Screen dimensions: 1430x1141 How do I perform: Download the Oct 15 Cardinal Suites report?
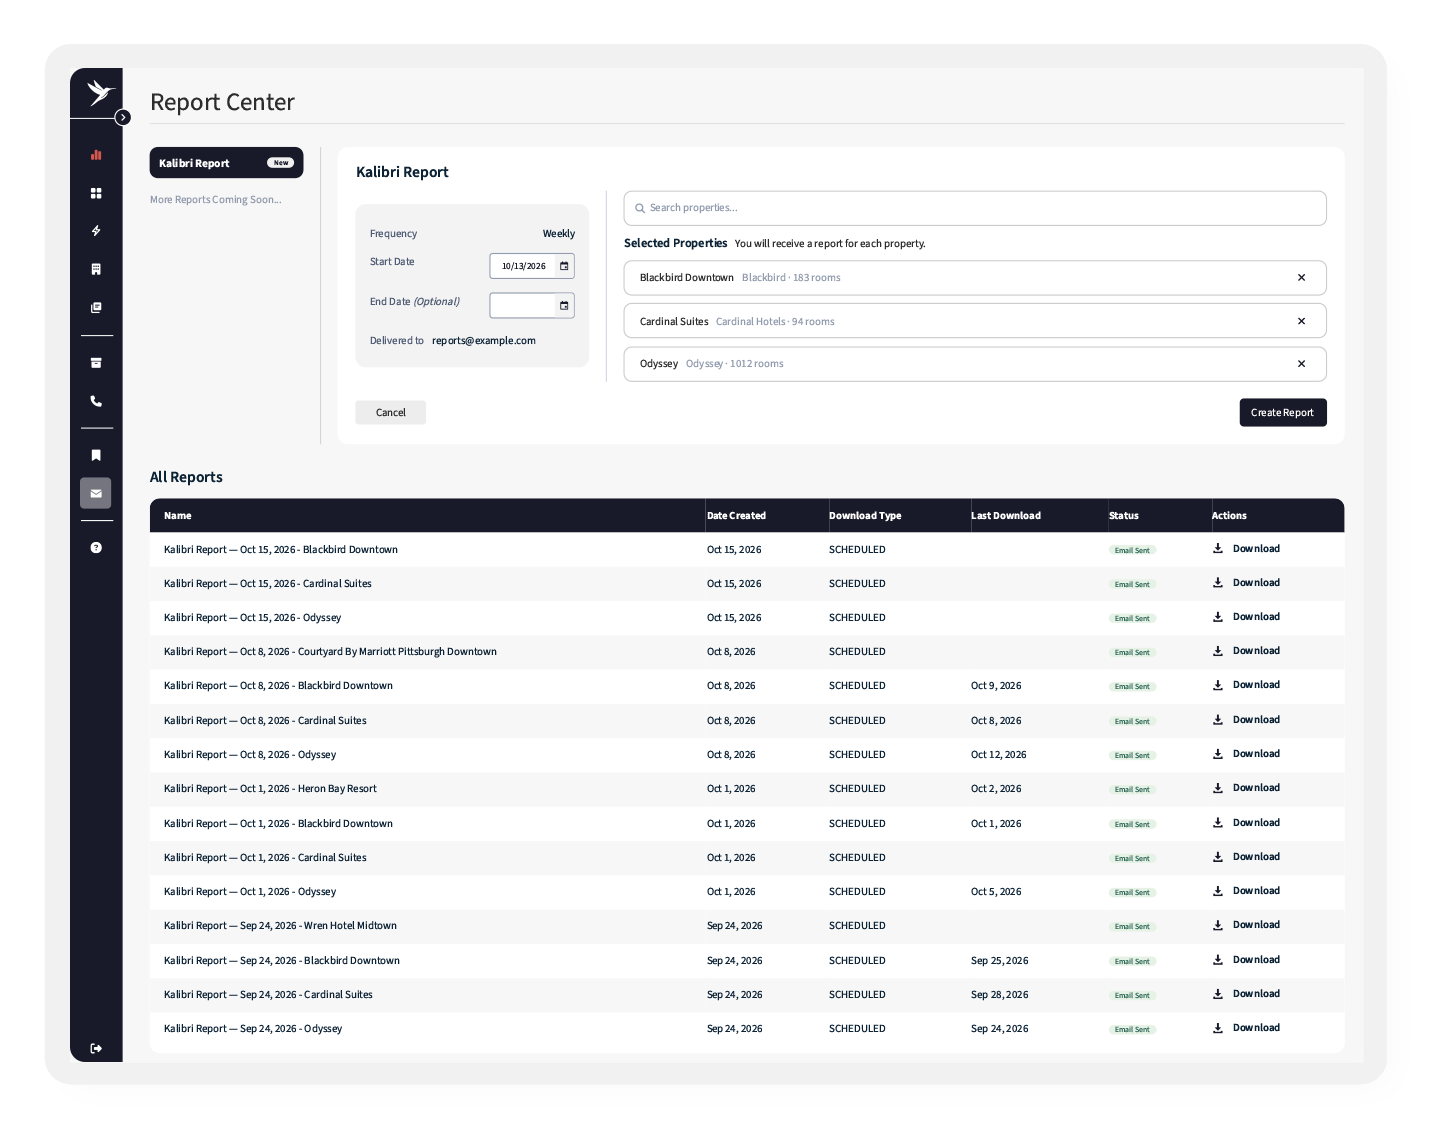[x=1246, y=583]
